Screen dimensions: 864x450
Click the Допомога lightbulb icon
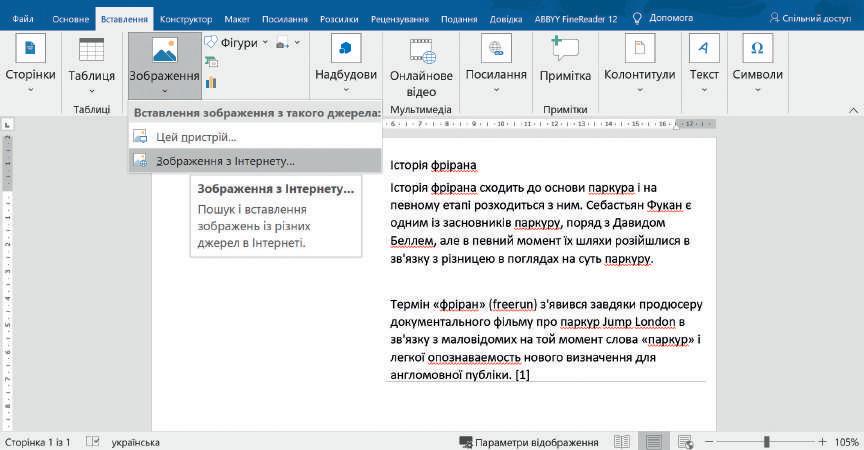[637, 18]
